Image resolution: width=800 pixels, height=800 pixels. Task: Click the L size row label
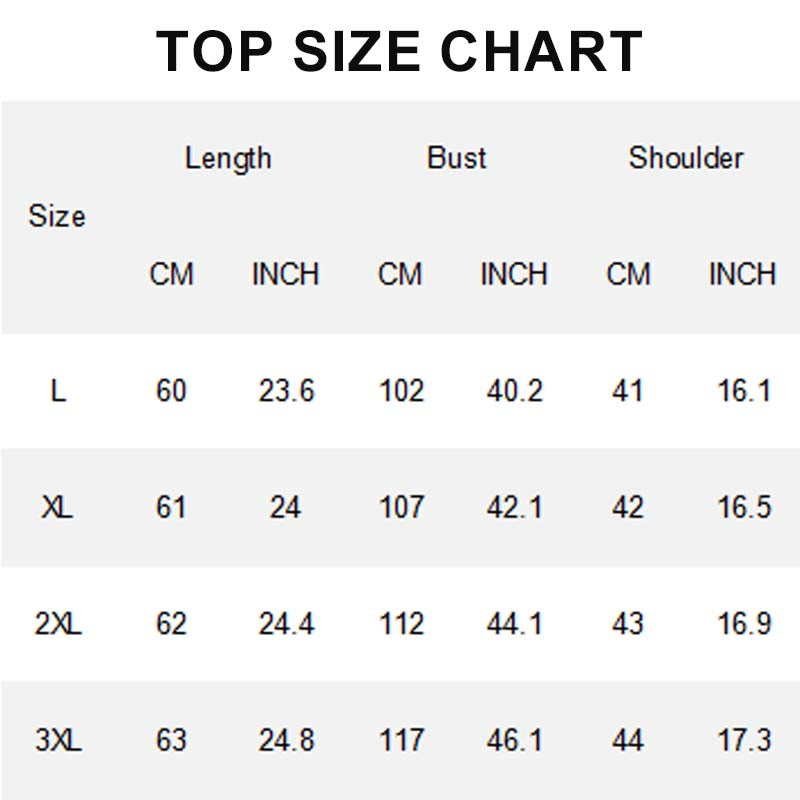tap(58, 391)
